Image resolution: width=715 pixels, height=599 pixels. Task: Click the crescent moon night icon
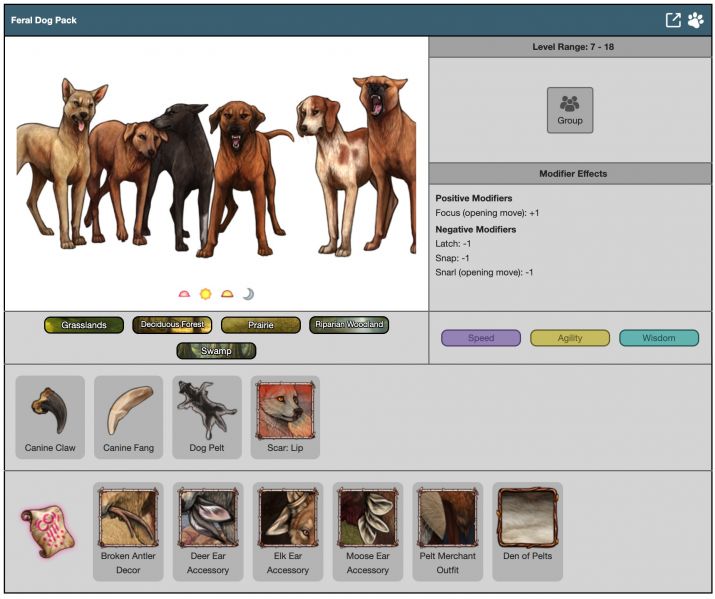click(x=248, y=294)
